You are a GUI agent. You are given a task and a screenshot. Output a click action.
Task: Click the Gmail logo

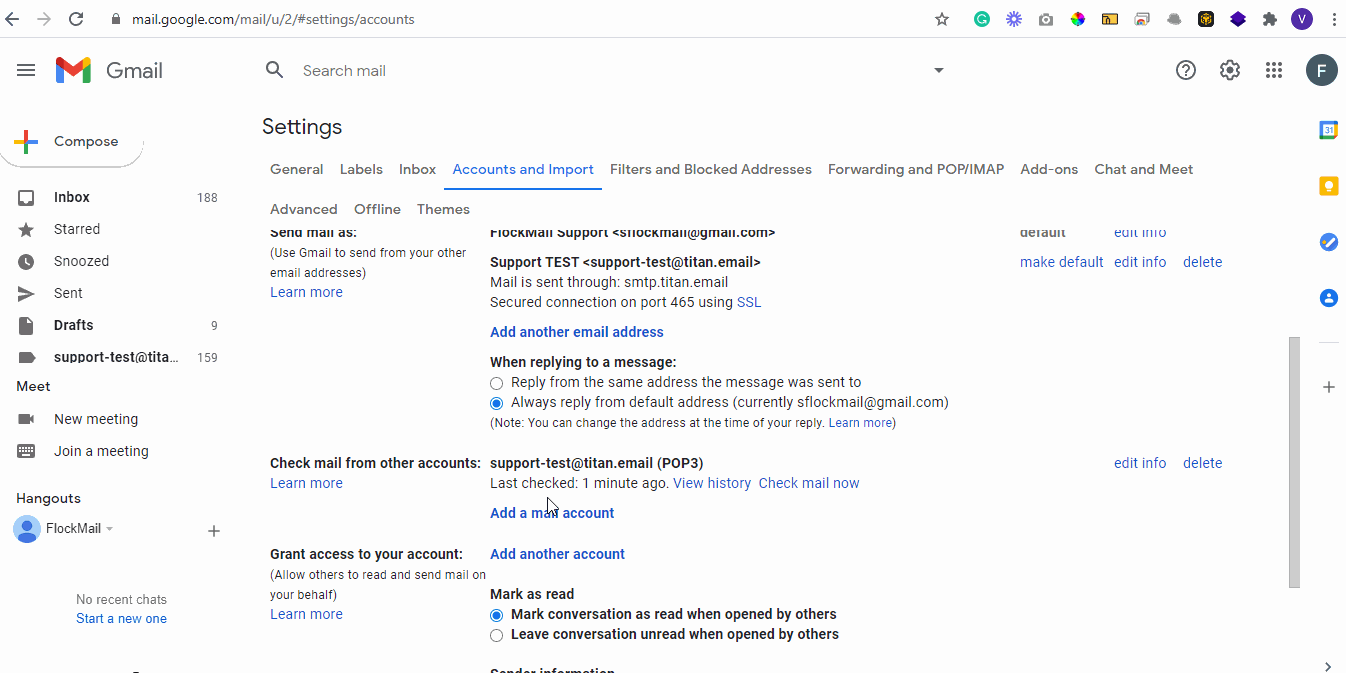coord(109,70)
